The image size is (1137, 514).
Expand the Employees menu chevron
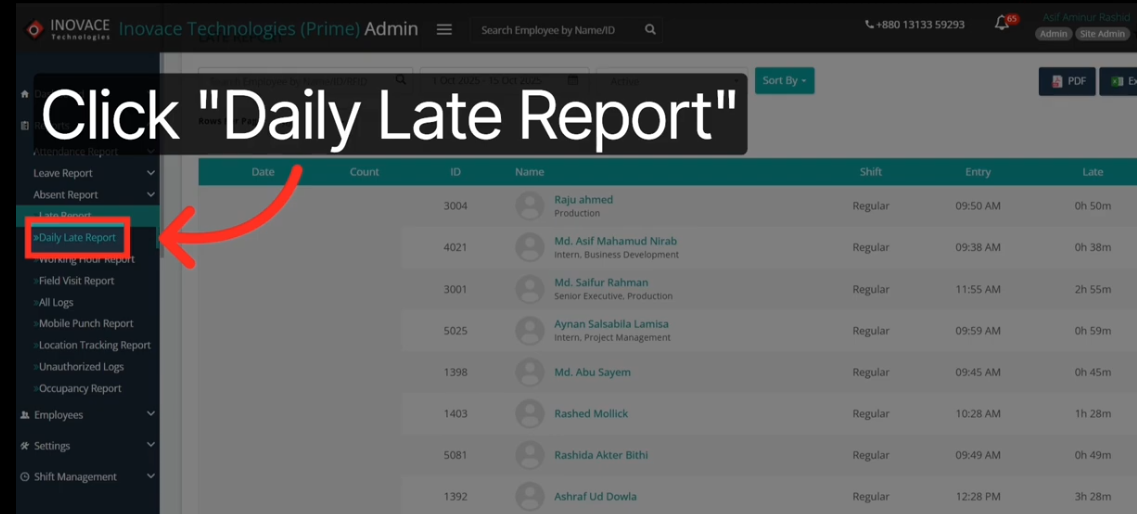[x=150, y=415]
